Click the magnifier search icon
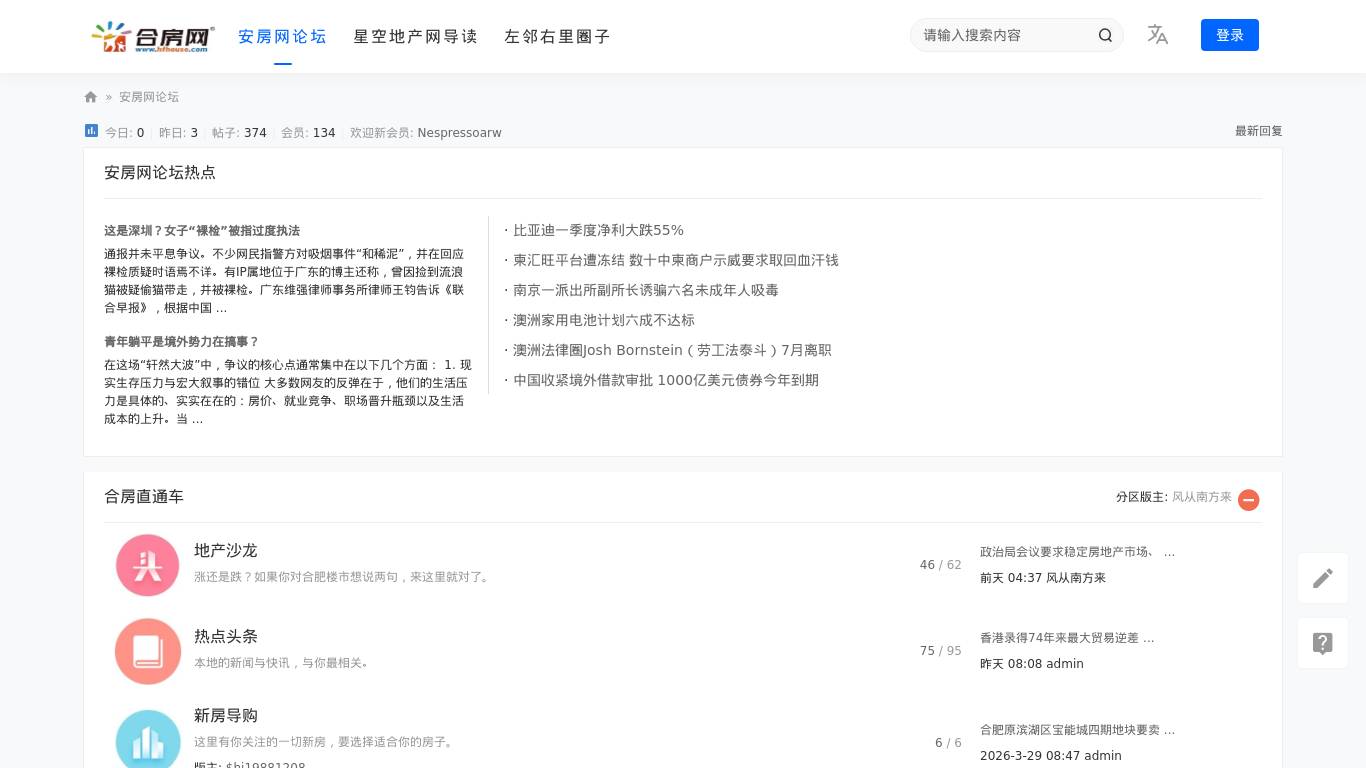 1105,35
